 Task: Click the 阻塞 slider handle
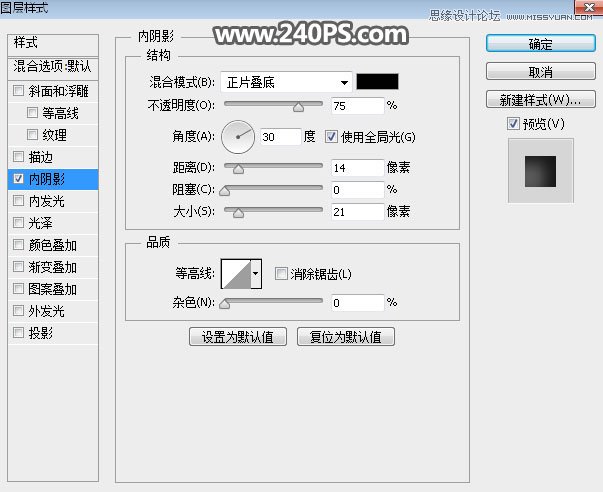point(225,191)
